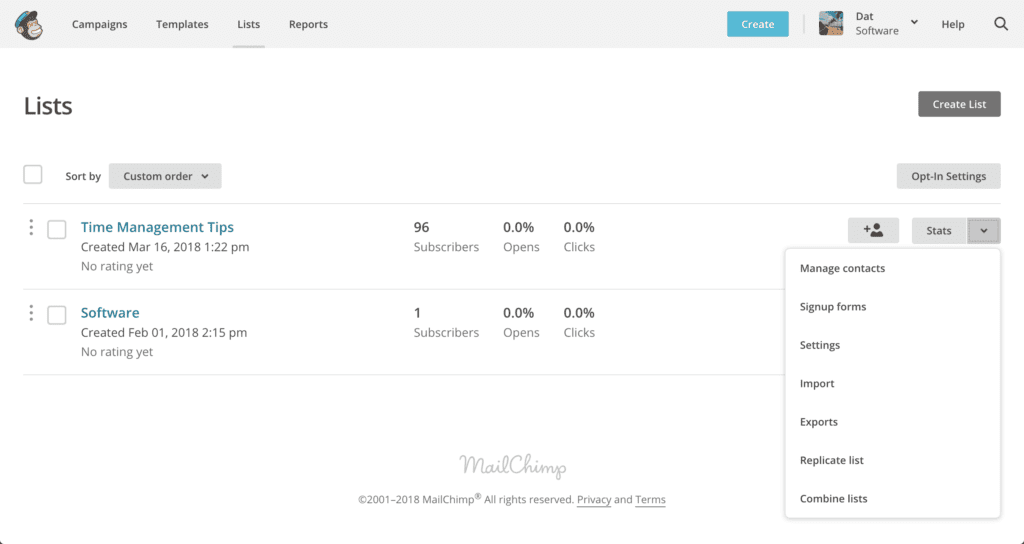This screenshot has height=544, width=1024.
Task: Click the add subscriber icon button
Action: (873, 231)
